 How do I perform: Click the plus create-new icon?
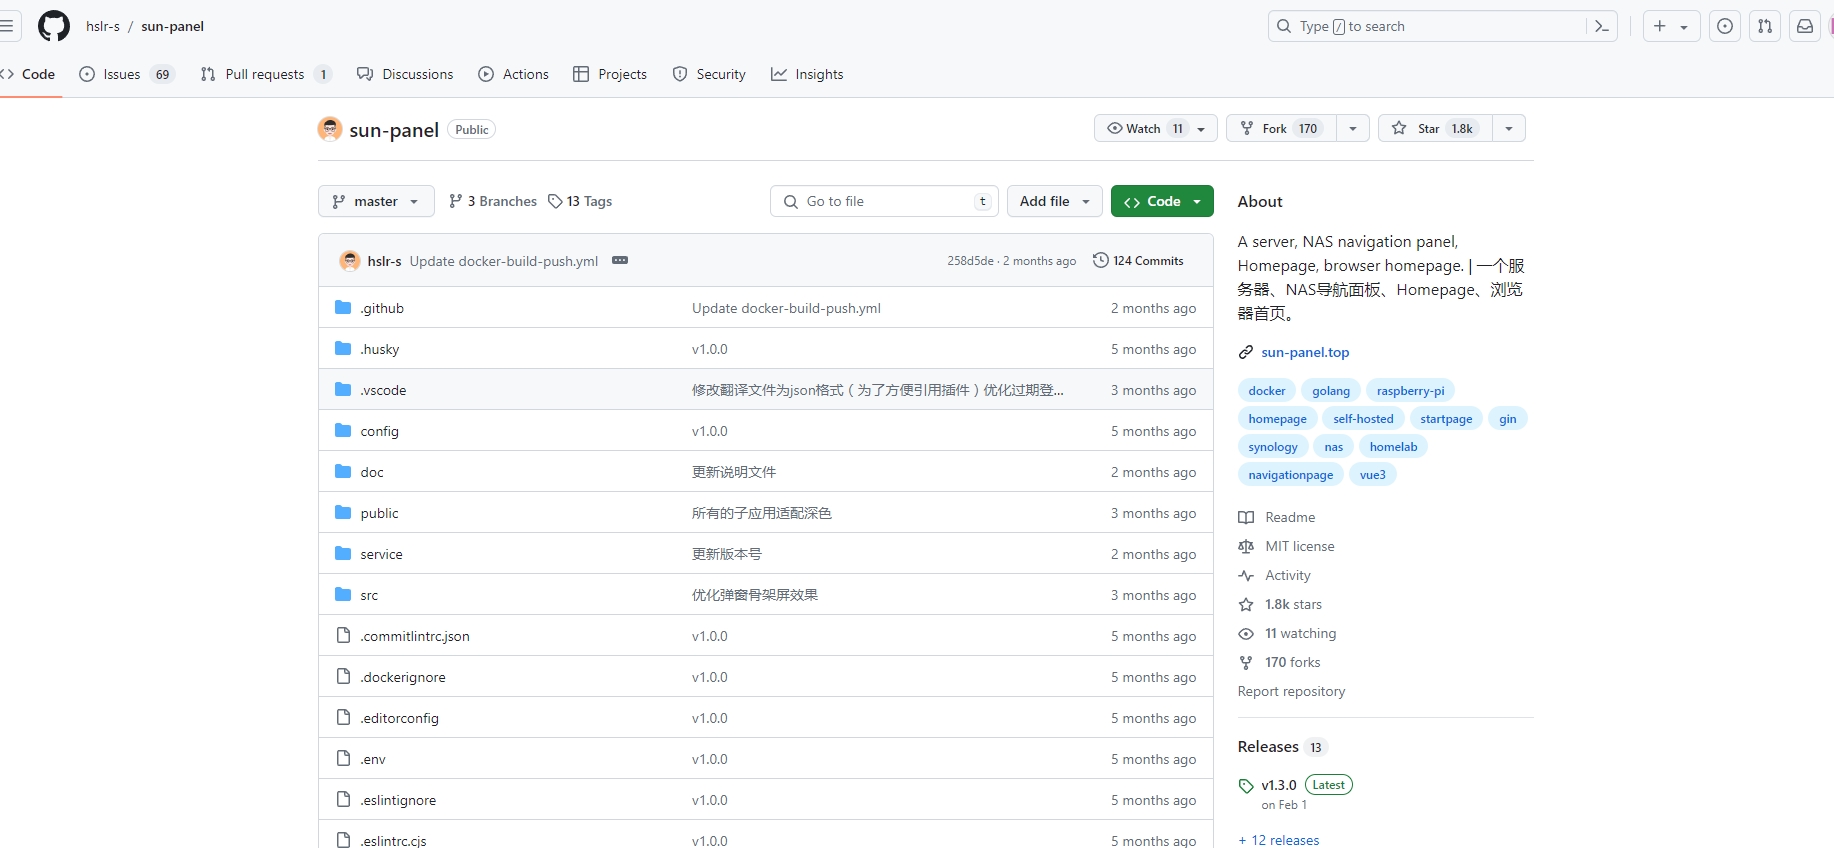1660,26
